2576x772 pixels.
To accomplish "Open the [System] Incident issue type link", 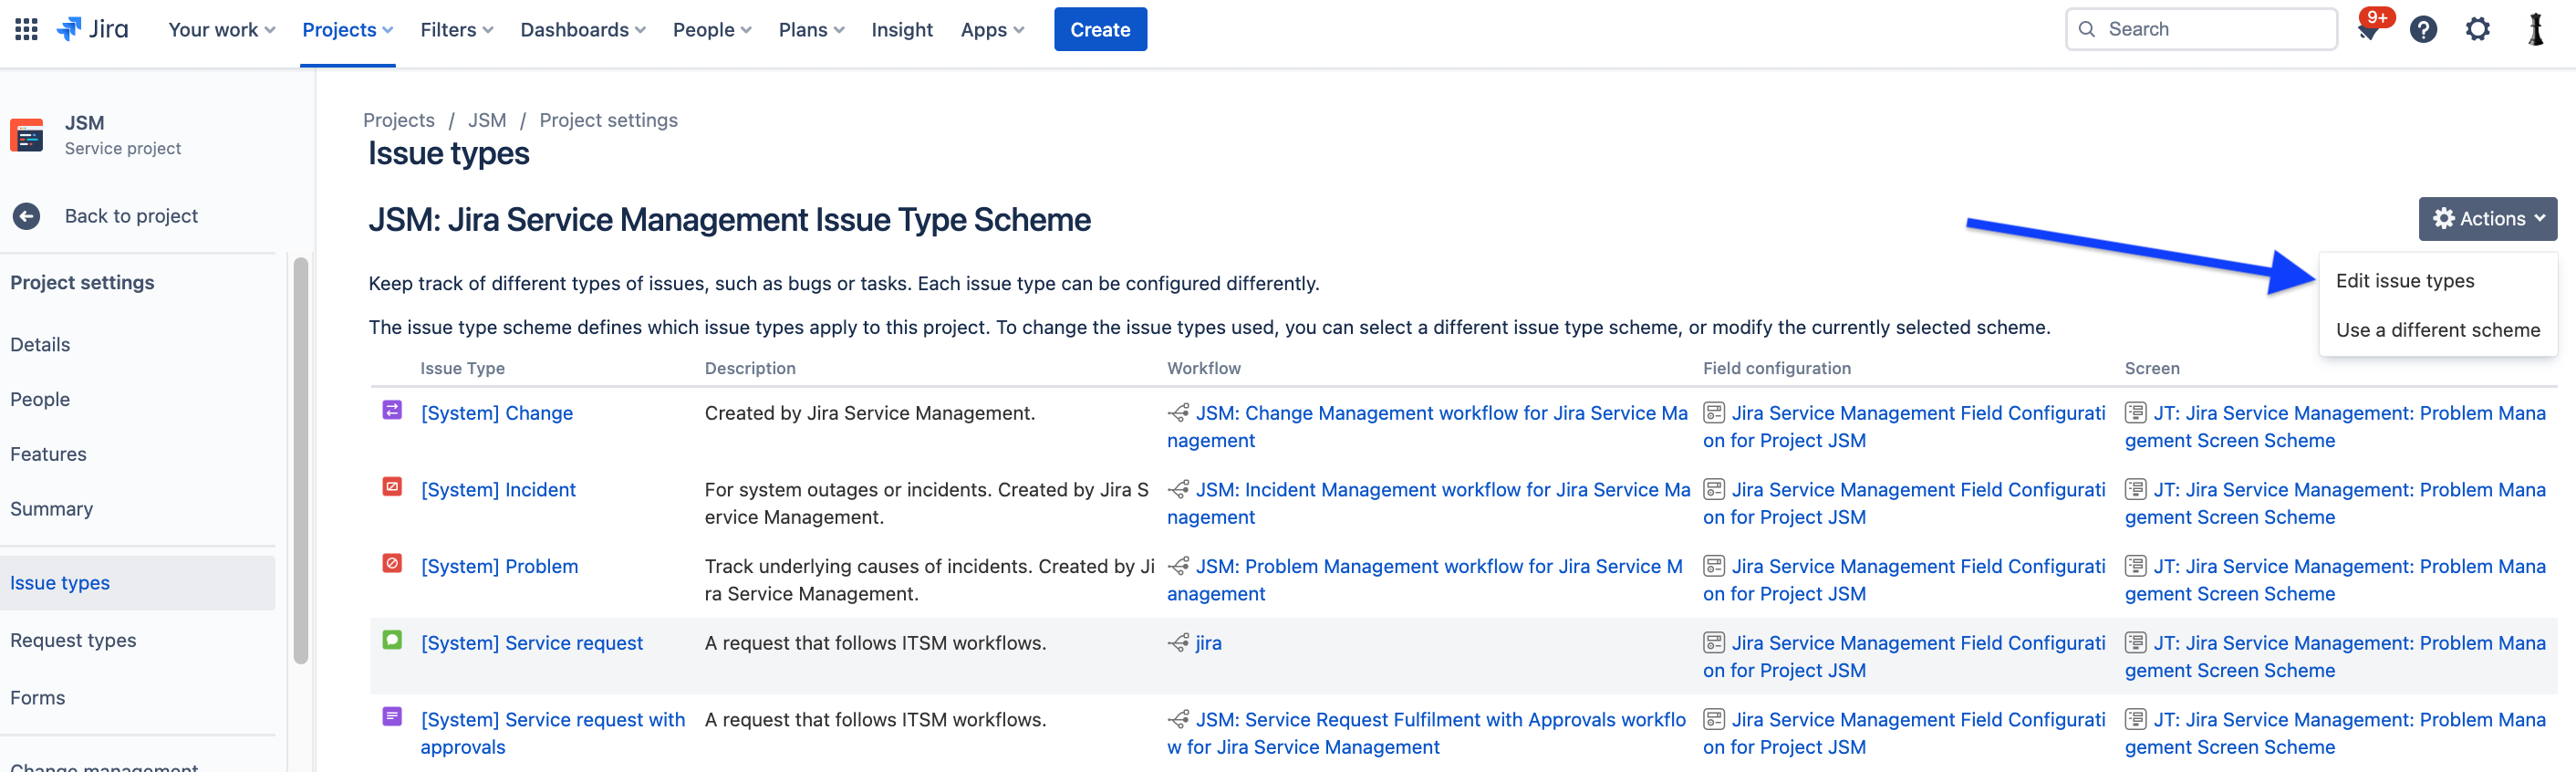I will pos(498,490).
